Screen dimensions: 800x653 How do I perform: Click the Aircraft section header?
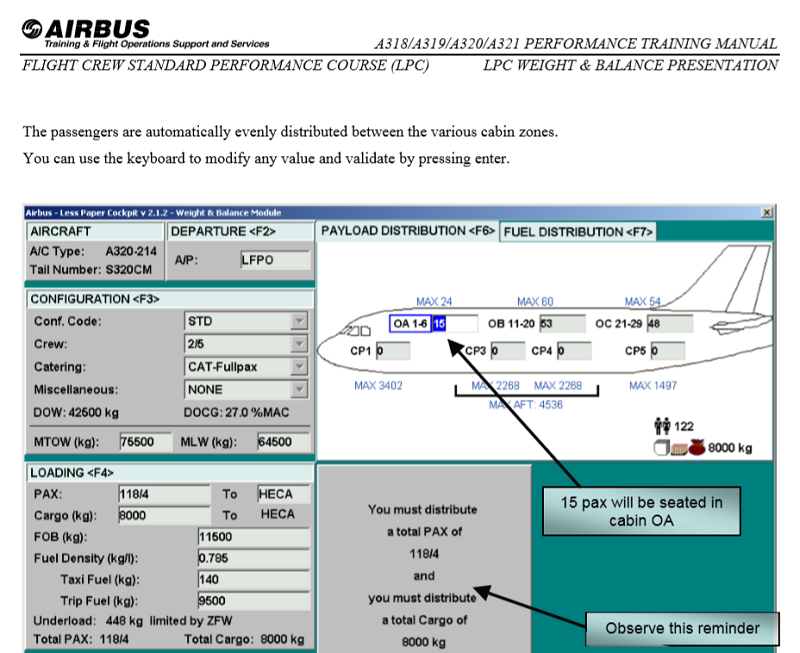click(x=95, y=232)
